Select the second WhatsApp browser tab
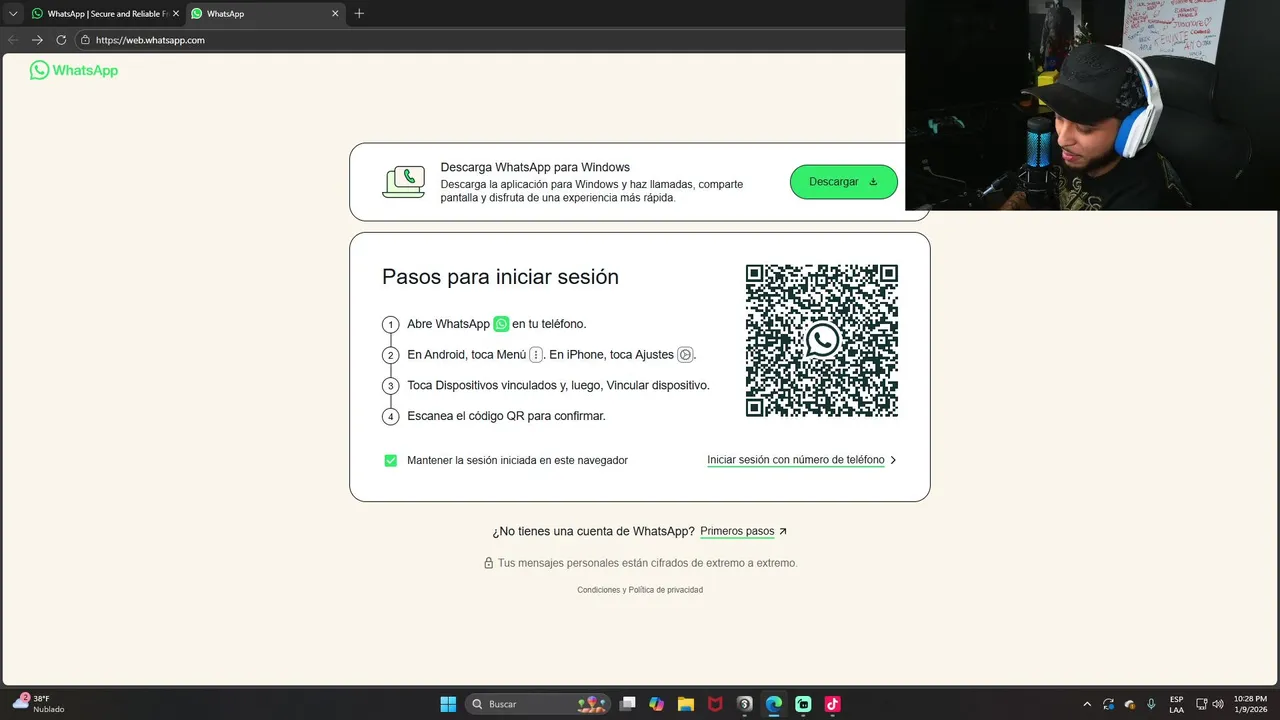Image resolution: width=1280 pixels, height=720 pixels. click(x=264, y=14)
